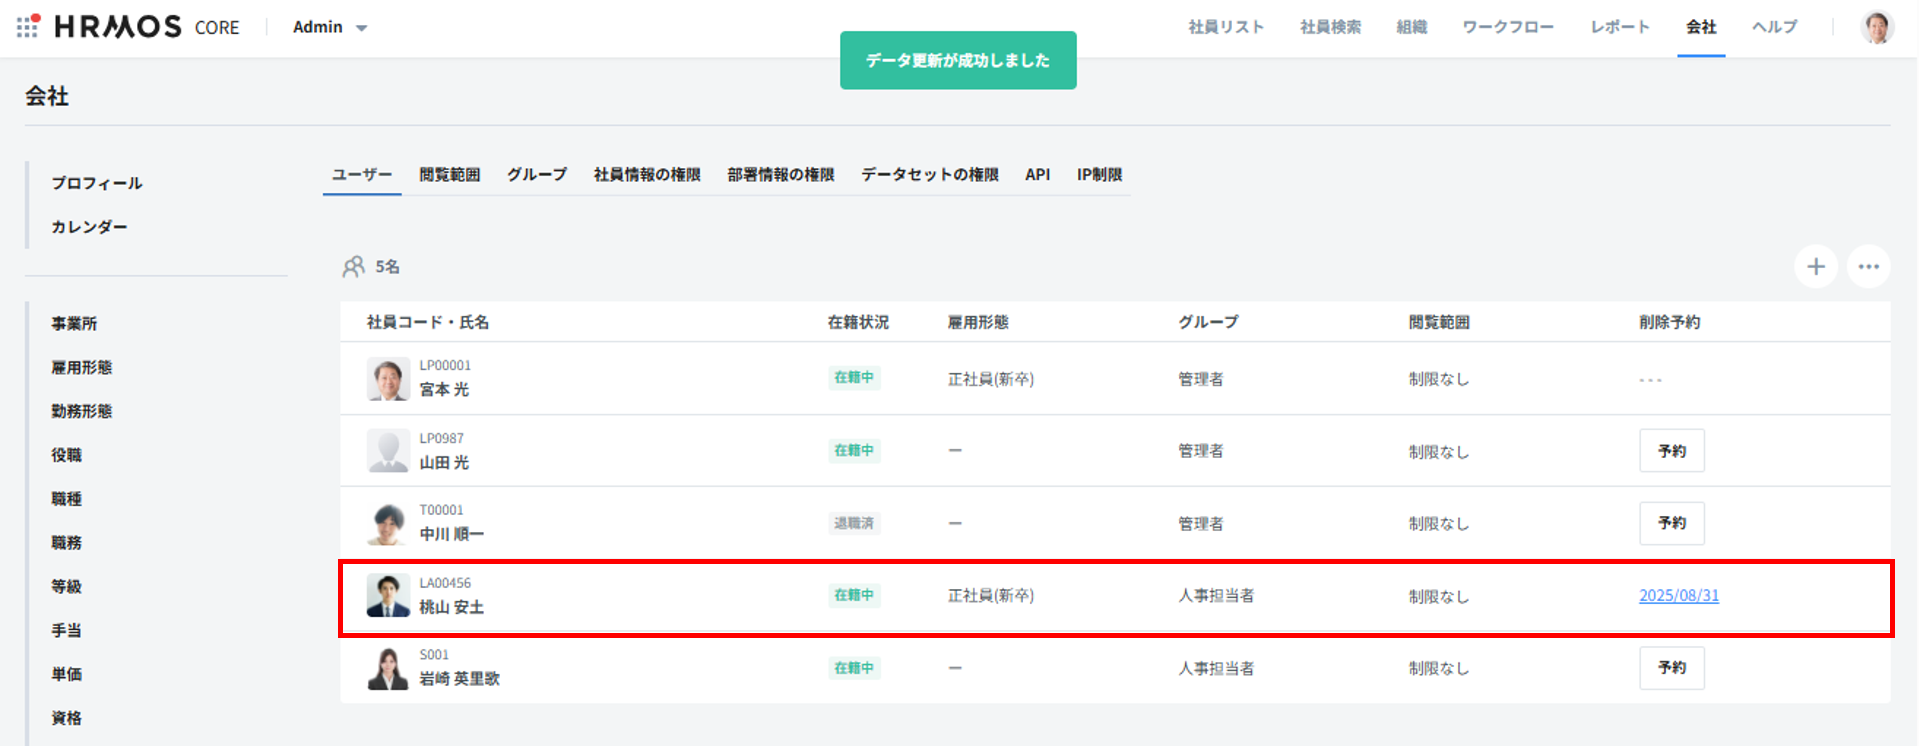Viewport: 1919px width, 746px height.
Task: Click the add user plus icon
Action: point(1815,267)
